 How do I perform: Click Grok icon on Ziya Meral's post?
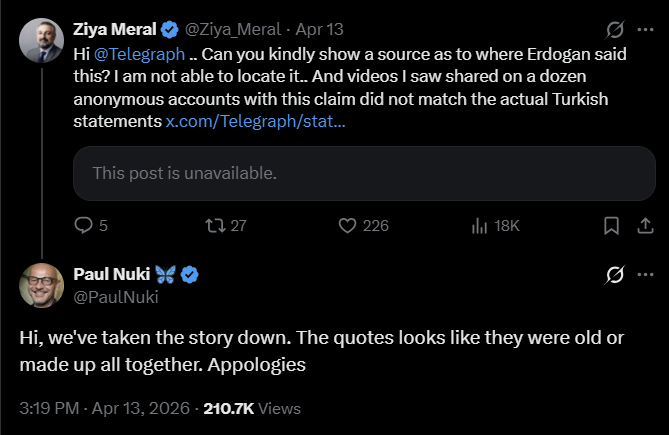(x=616, y=30)
